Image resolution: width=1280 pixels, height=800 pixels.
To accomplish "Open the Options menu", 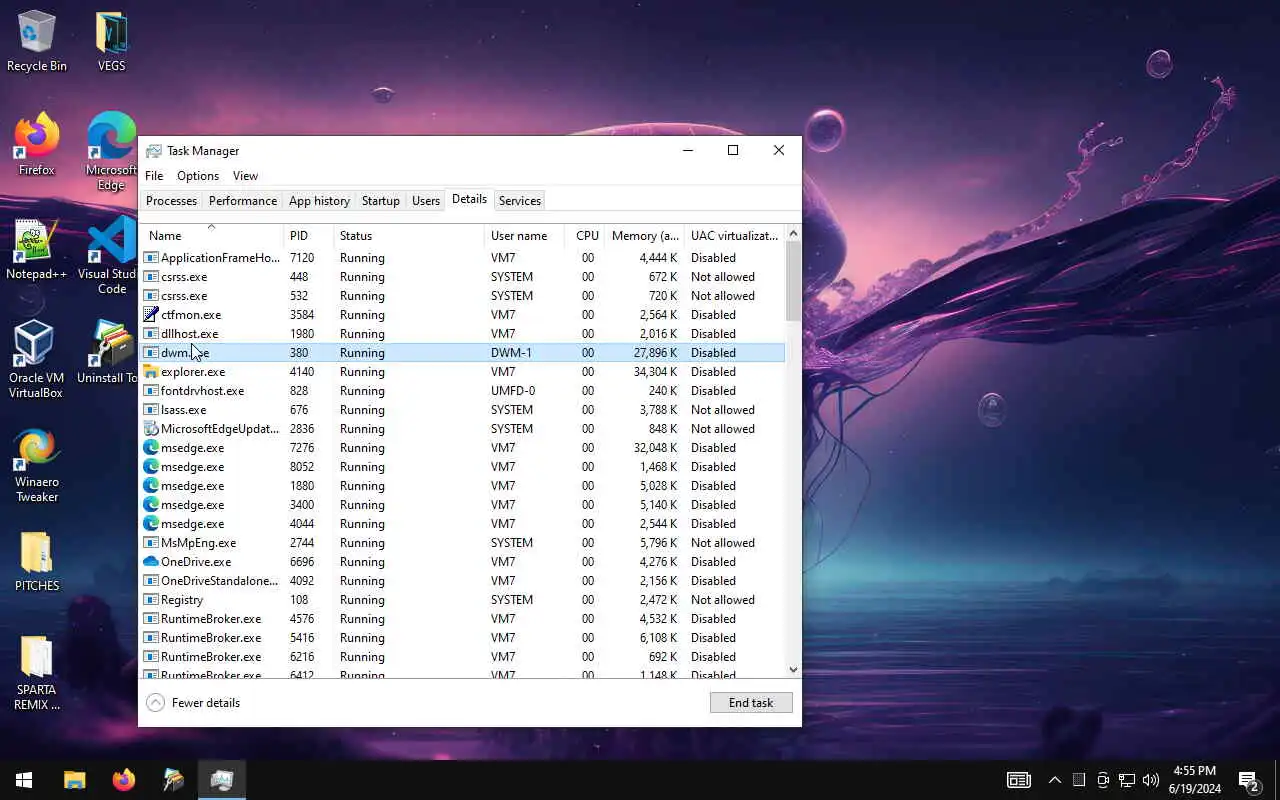I will tap(198, 176).
